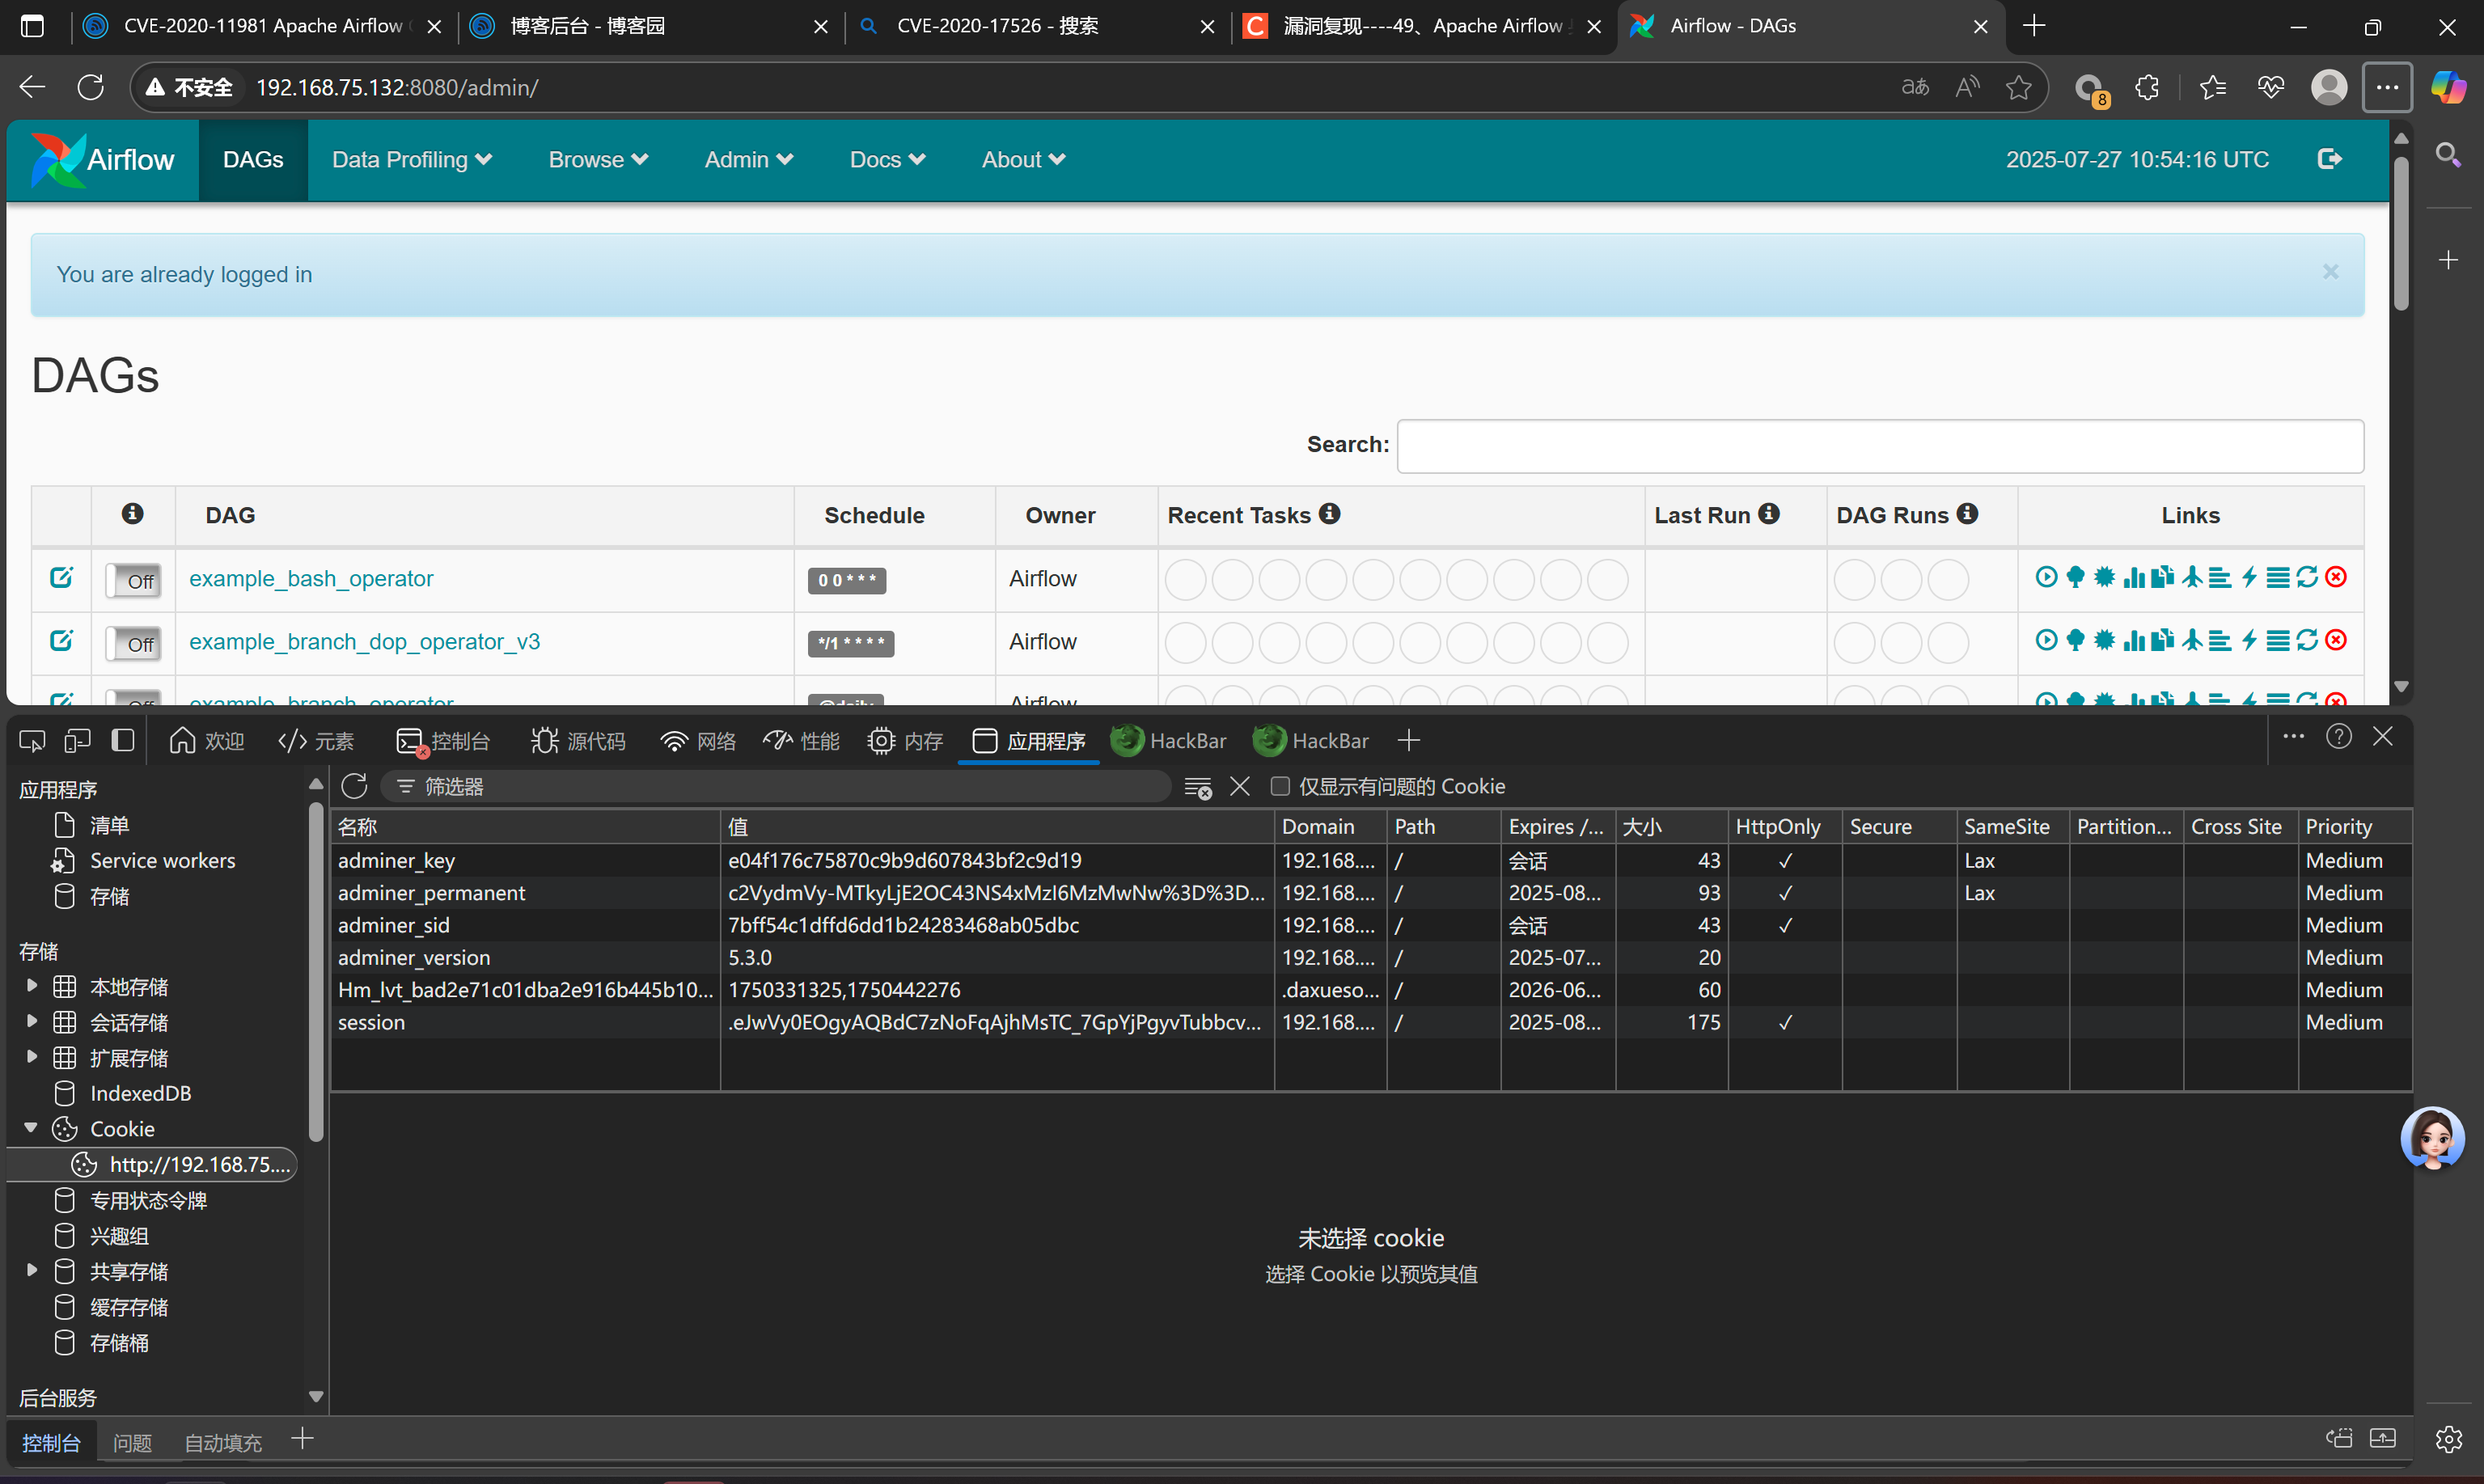This screenshot has width=2484, height=1484.
Task: Open example_branch_dop_operator_v3 DAG link
Action: (x=364, y=641)
